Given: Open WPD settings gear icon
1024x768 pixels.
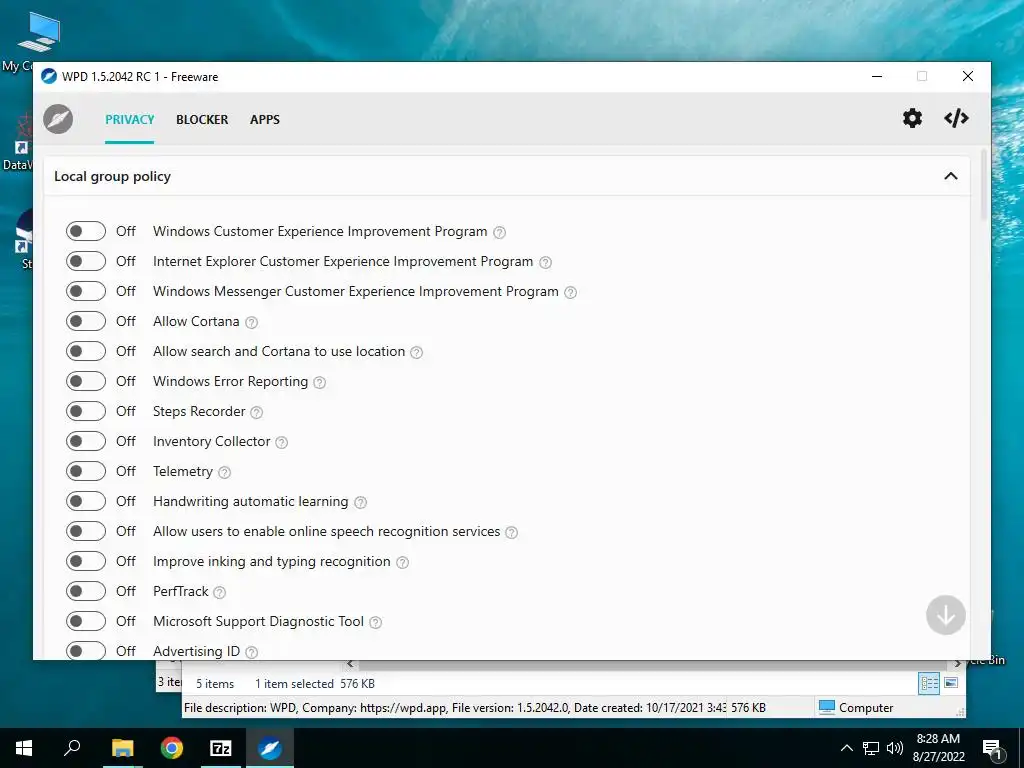Looking at the screenshot, I should coord(912,118).
